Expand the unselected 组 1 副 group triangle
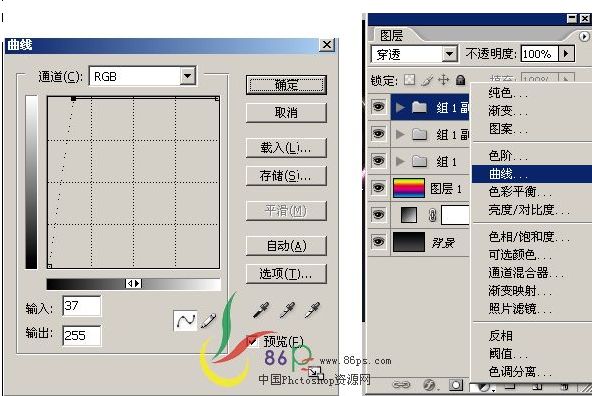This screenshot has height=396, width=592. click(400, 134)
